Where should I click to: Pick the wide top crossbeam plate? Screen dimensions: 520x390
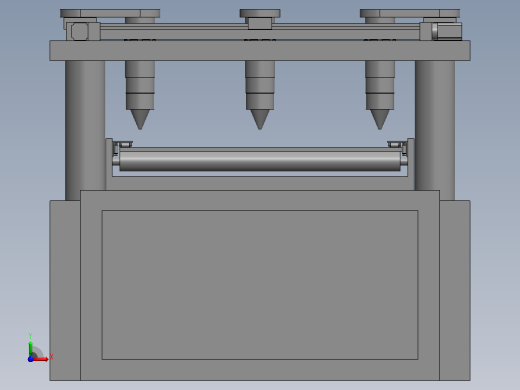tap(260, 50)
